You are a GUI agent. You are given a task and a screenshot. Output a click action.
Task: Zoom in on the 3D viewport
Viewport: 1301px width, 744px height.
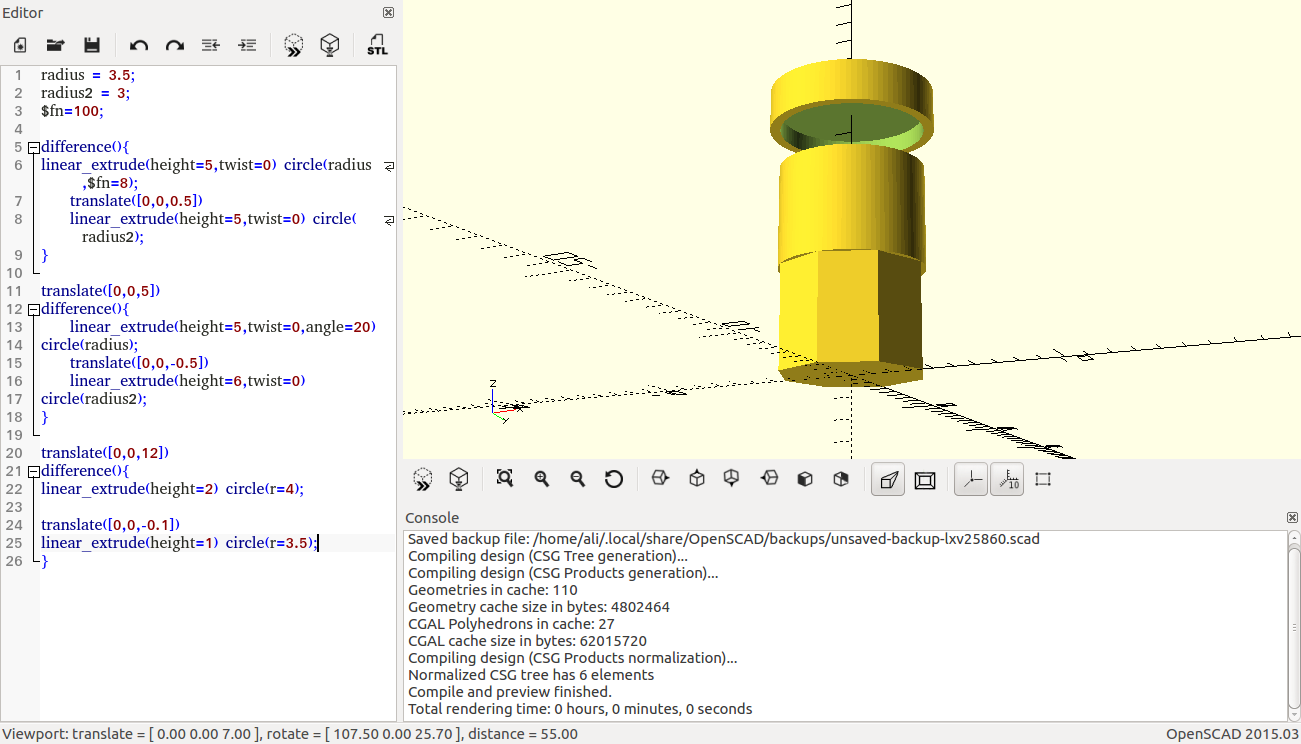tap(541, 479)
